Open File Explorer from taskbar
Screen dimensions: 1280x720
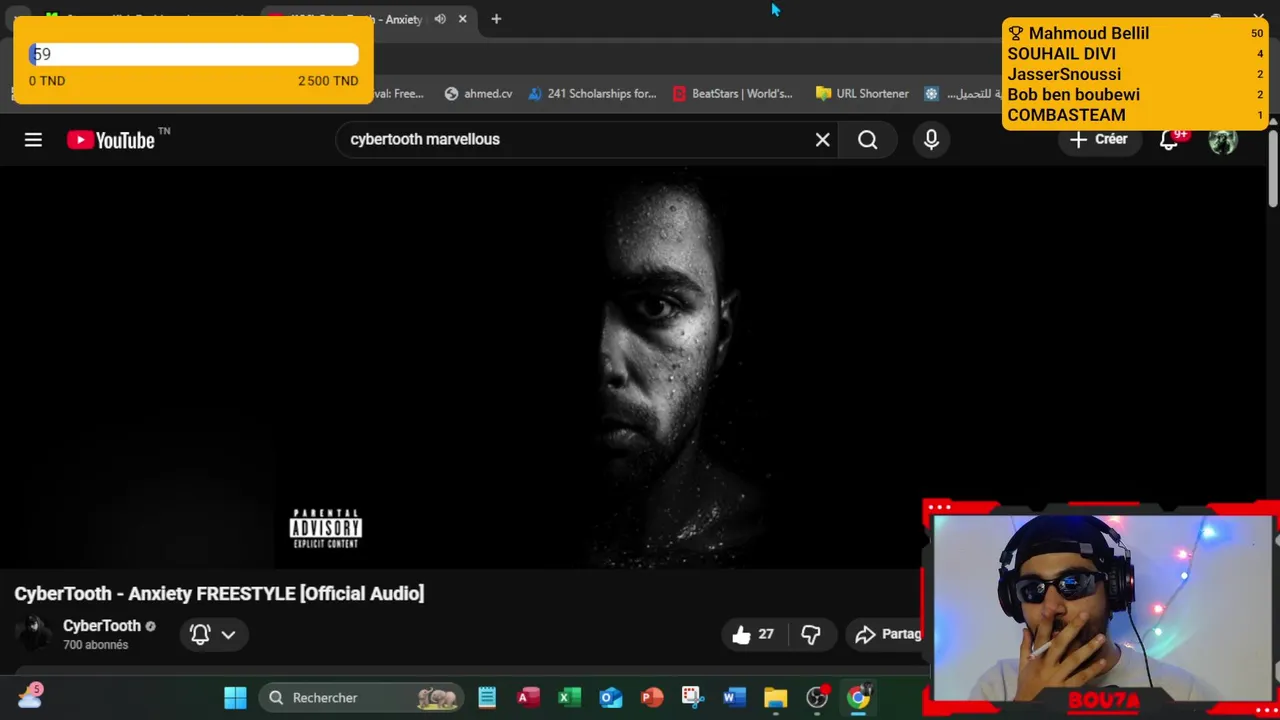coord(775,697)
